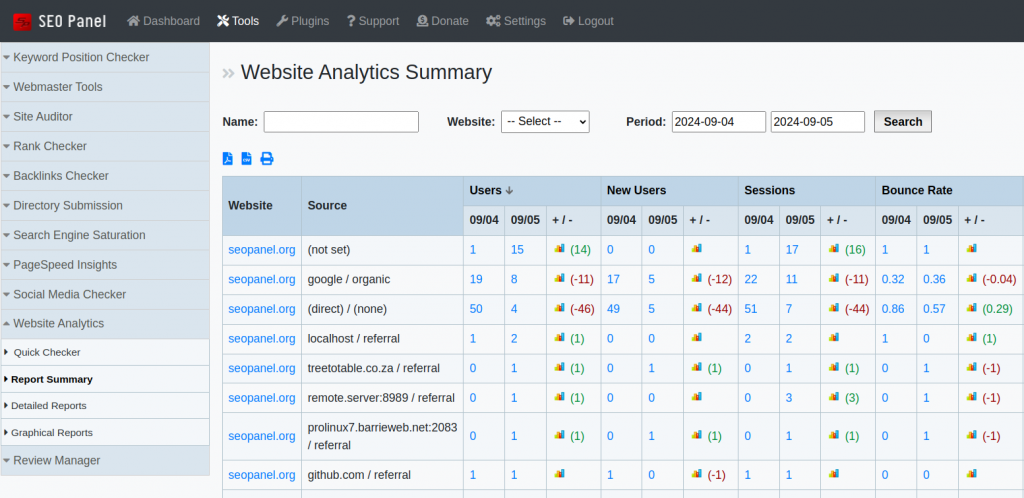
Task: Open Sessions graph icon for (direct) / (none)
Action: [x=834, y=308]
